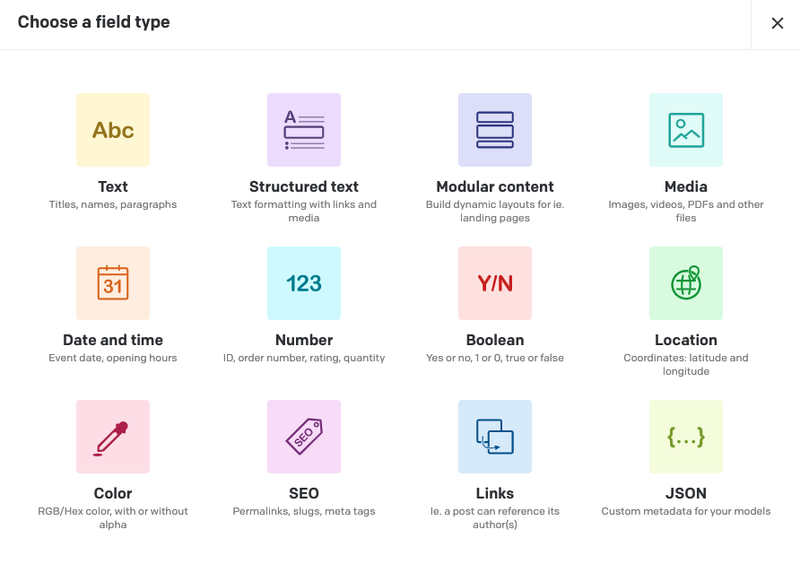
Task: Pick the SEO tag icon
Action: click(x=304, y=436)
